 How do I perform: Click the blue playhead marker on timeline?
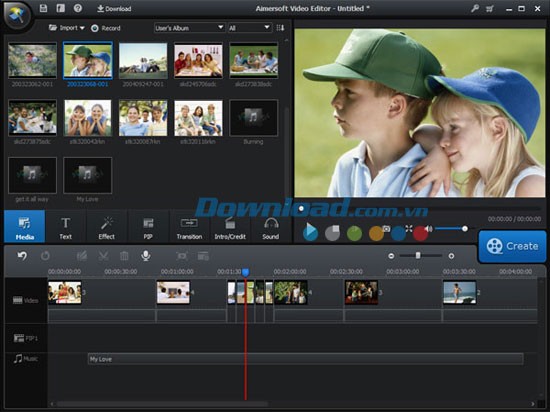(246, 272)
